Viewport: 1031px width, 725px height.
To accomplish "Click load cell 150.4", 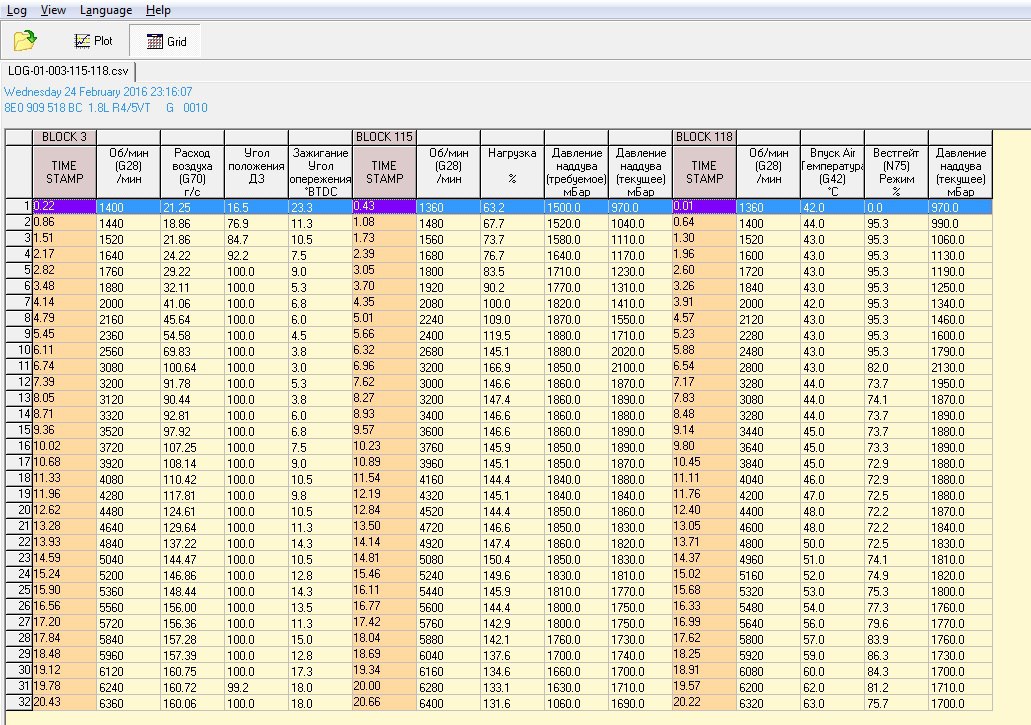I will coord(513,560).
